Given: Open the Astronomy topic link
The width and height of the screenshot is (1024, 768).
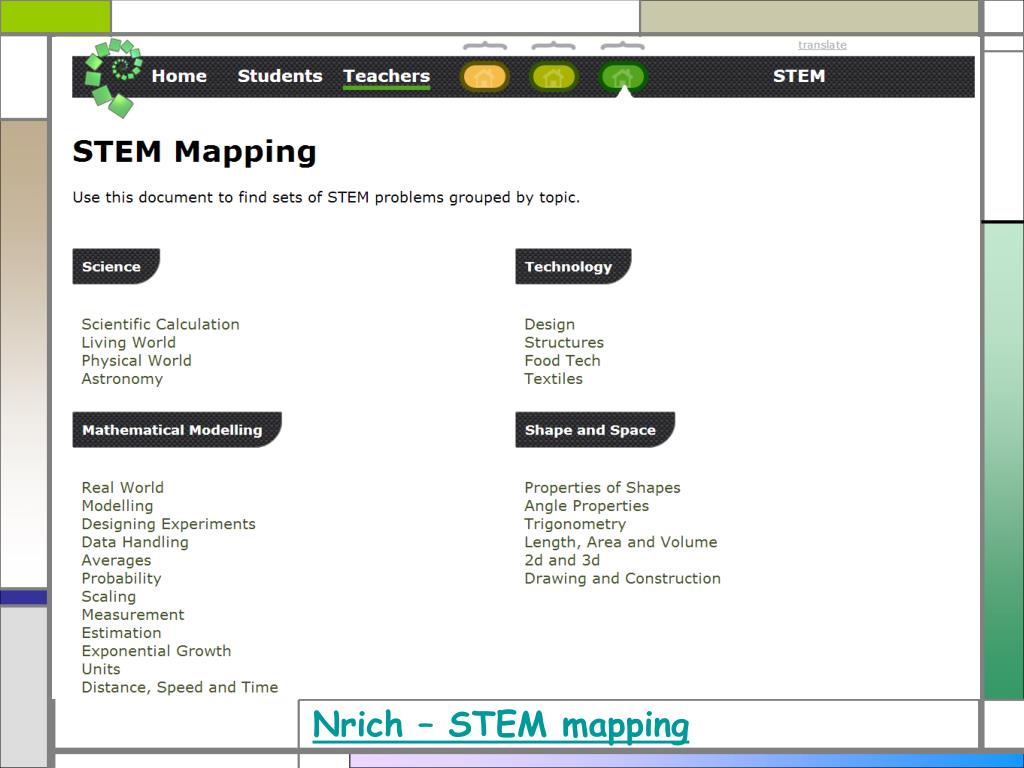Looking at the screenshot, I should tap(122, 379).
